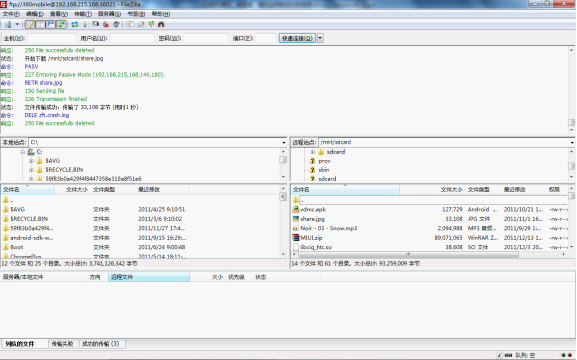Select android-sdk-w... folder icon in local list
577x360 pixels.
click(6, 238)
